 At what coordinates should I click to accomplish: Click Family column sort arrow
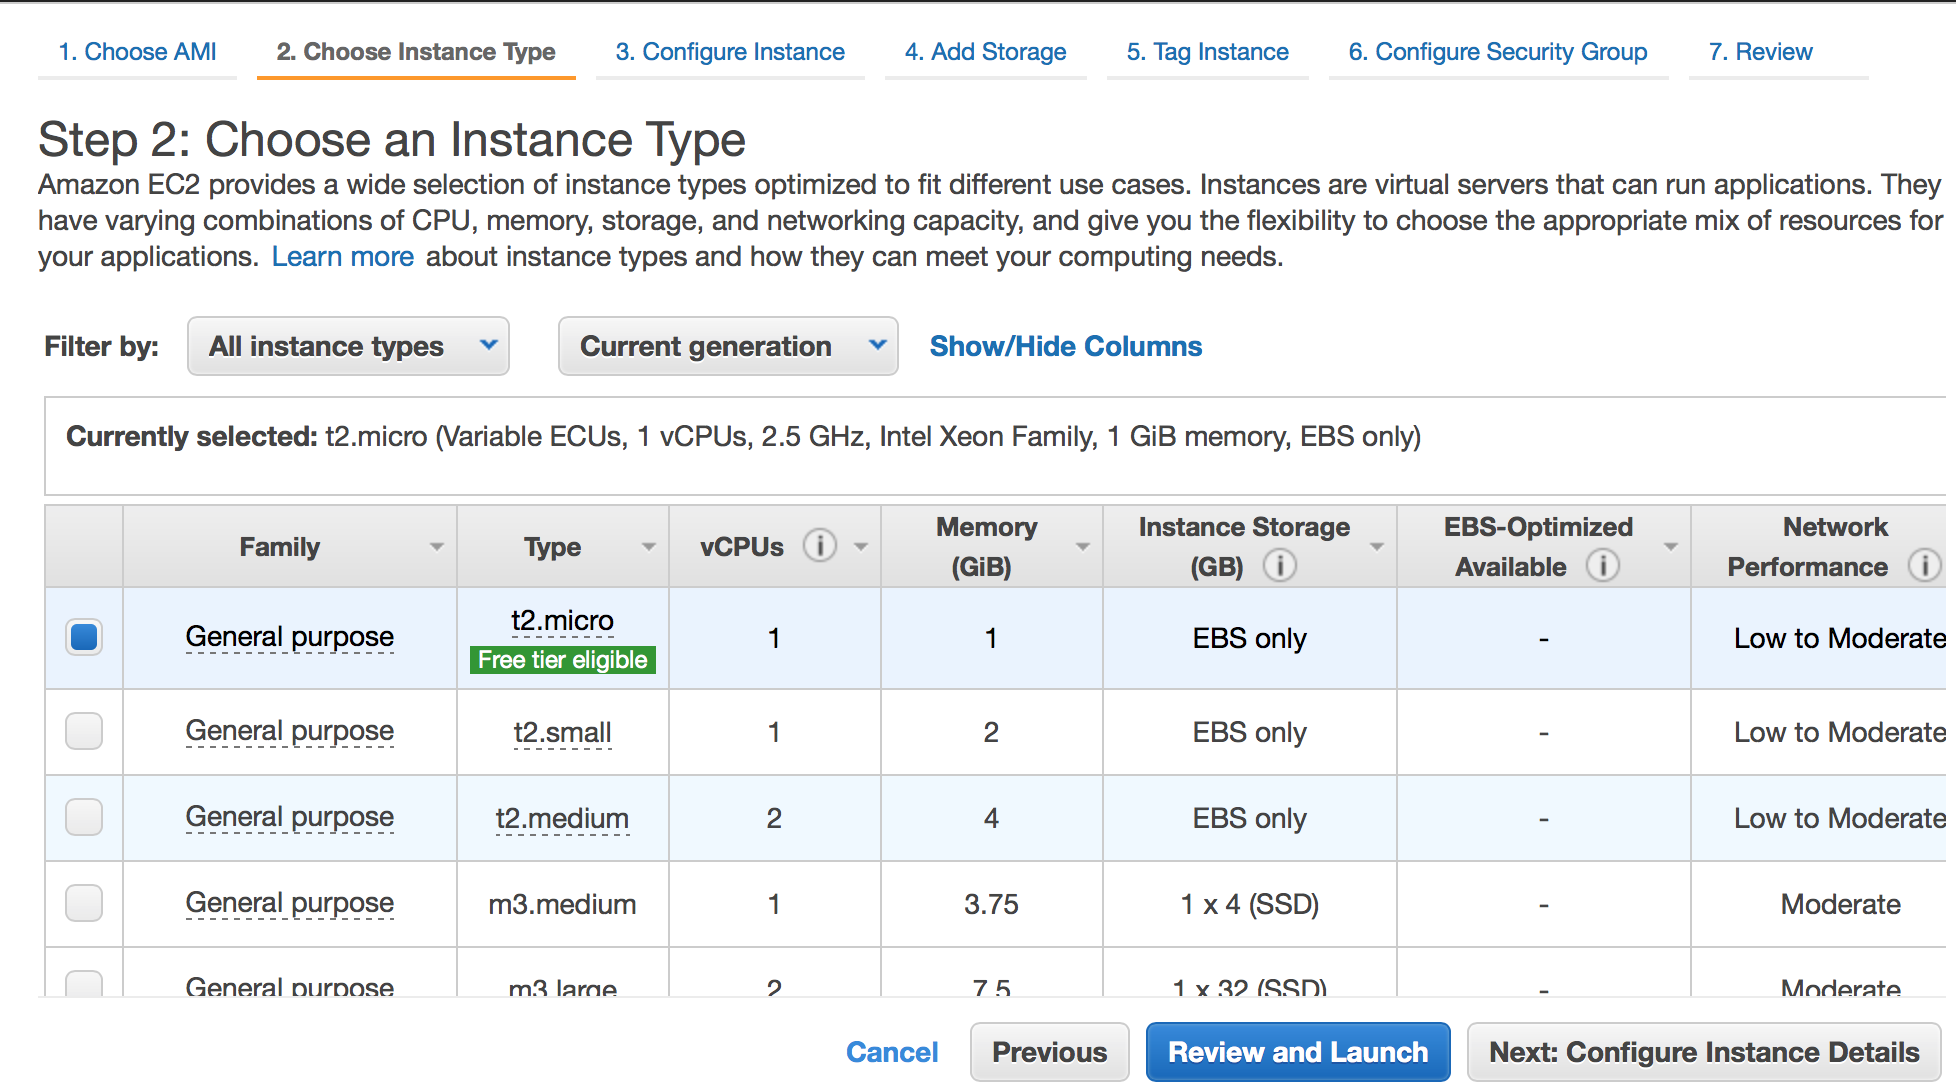point(436,547)
